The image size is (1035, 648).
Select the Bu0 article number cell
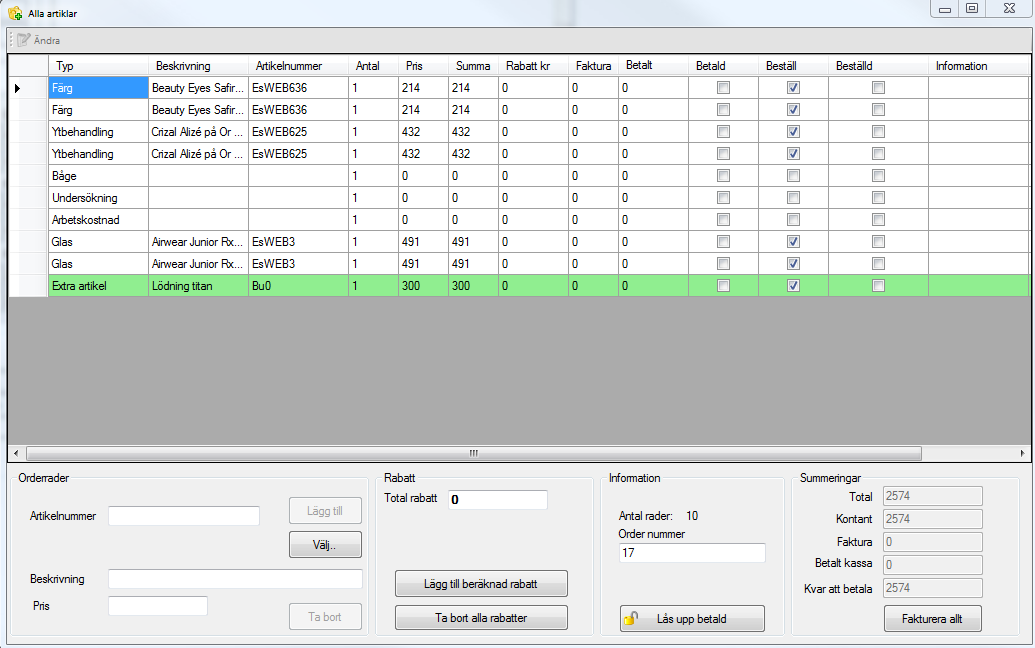click(x=298, y=286)
